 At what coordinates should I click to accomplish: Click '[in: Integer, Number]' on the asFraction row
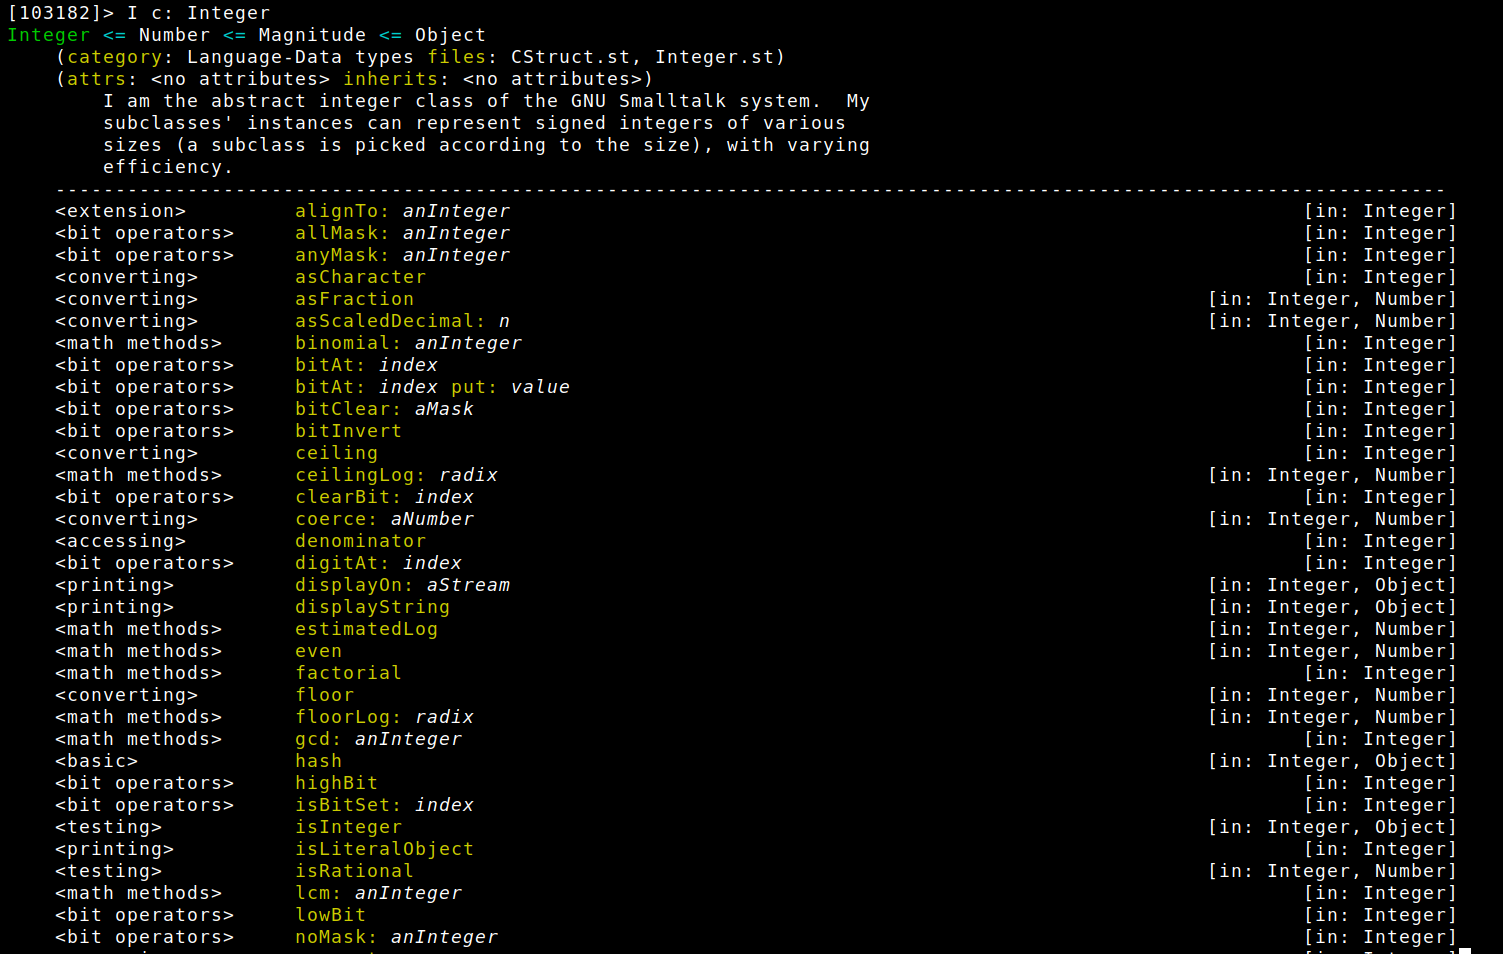pyautogui.click(x=1332, y=299)
